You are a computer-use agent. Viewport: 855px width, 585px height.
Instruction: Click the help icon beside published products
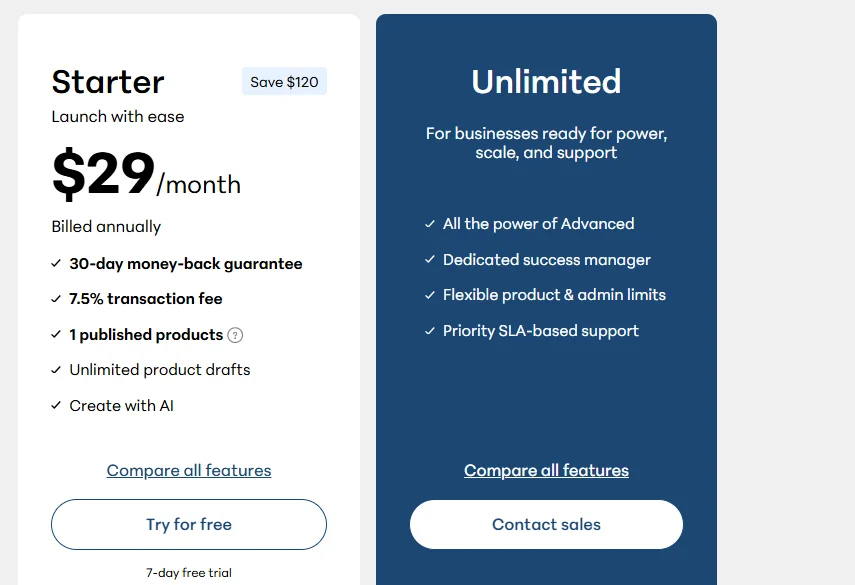click(x=236, y=335)
